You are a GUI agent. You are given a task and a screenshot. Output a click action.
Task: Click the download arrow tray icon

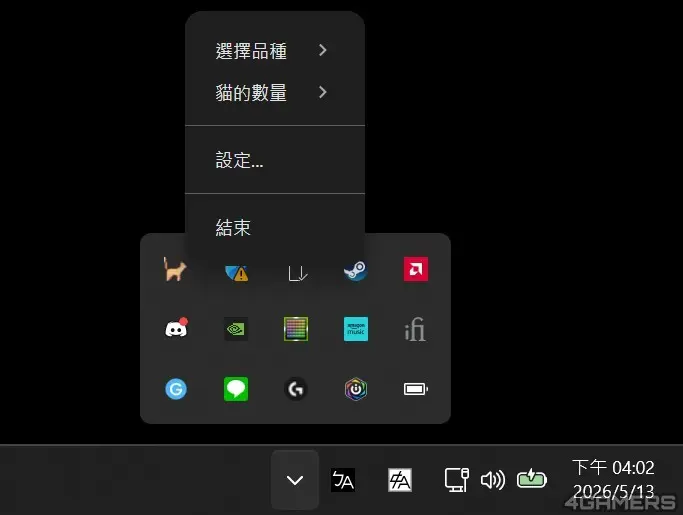[x=298, y=273]
